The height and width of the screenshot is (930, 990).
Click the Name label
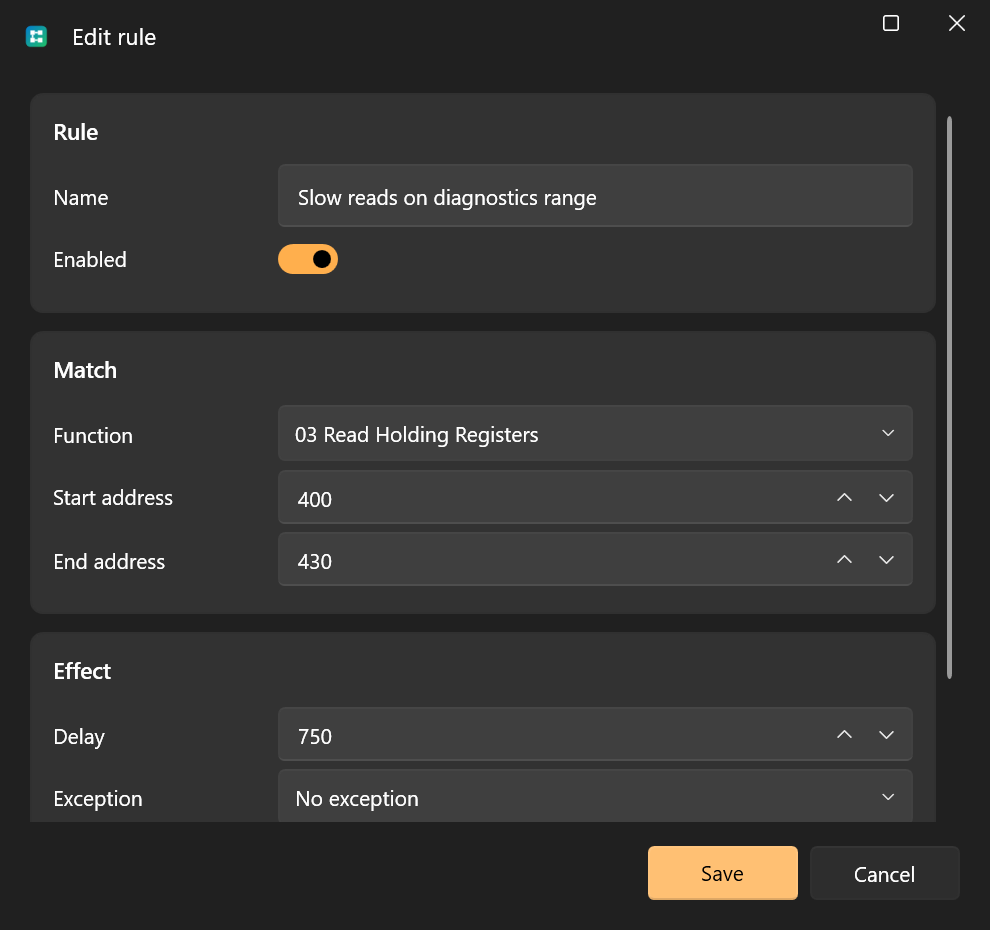tap(81, 198)
